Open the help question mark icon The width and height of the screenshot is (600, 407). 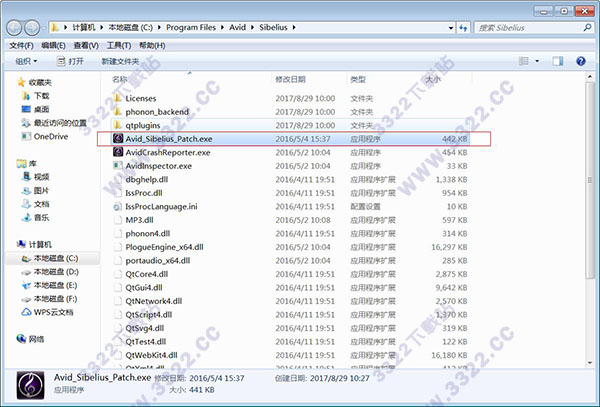click(x=580, y=61)
